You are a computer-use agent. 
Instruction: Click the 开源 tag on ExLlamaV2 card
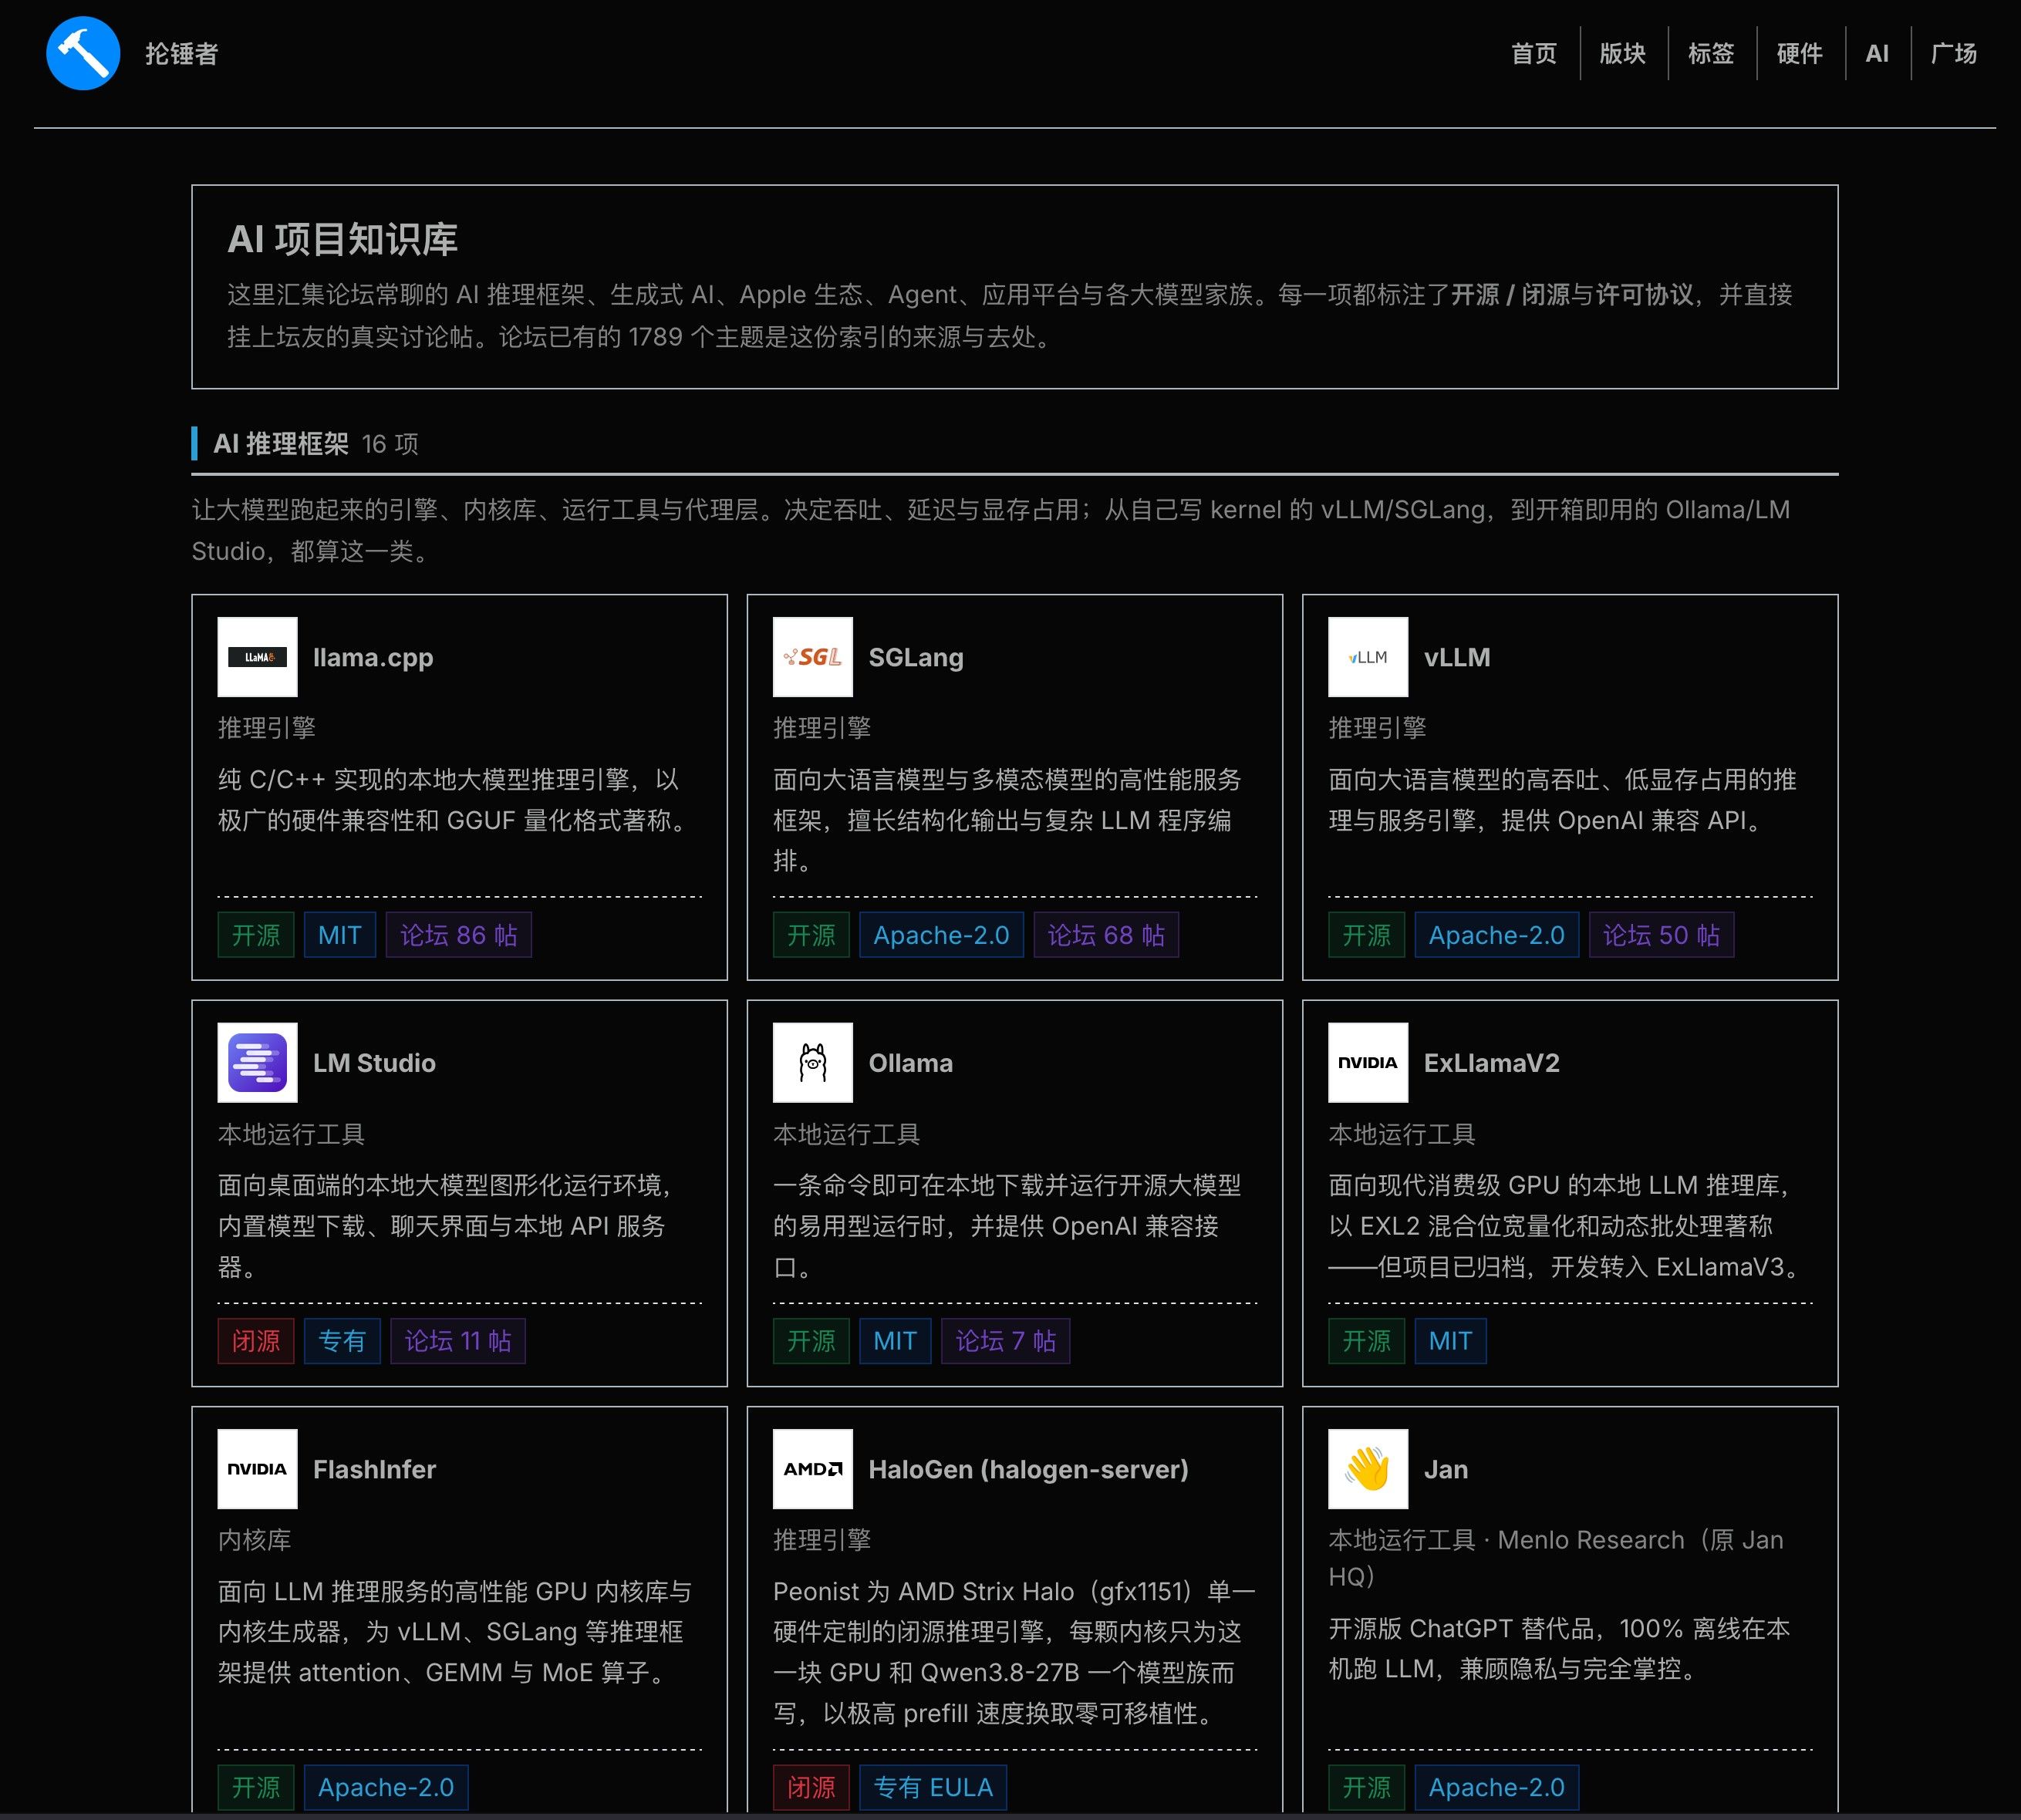click(1366, 1341)
